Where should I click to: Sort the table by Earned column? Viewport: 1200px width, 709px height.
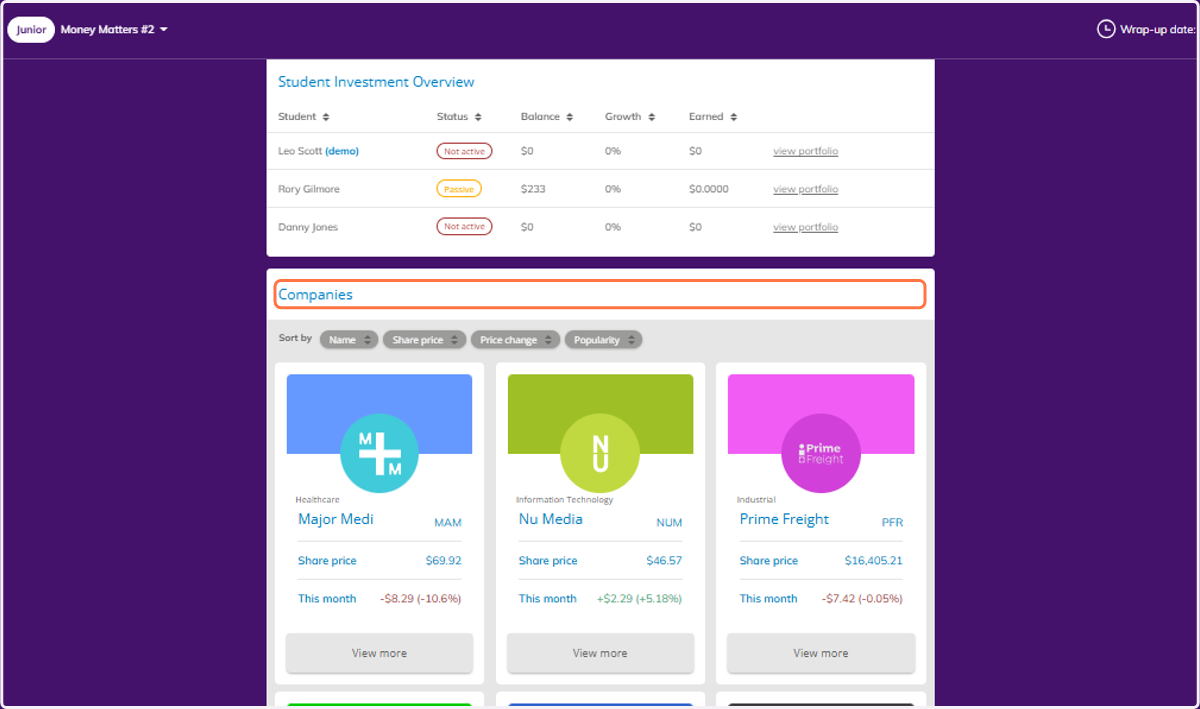(733, 117)
